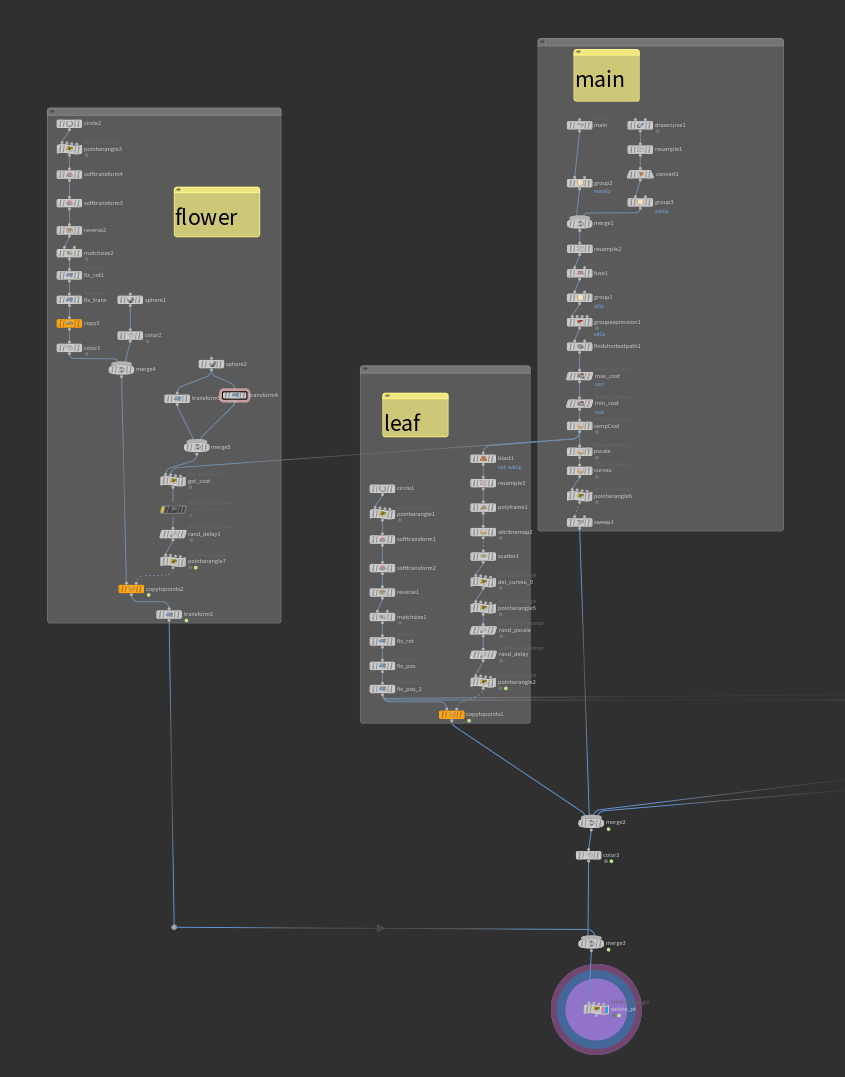The image size is (845, 1077).
Task: Select the sweep1 node
Action: (580, 522)
